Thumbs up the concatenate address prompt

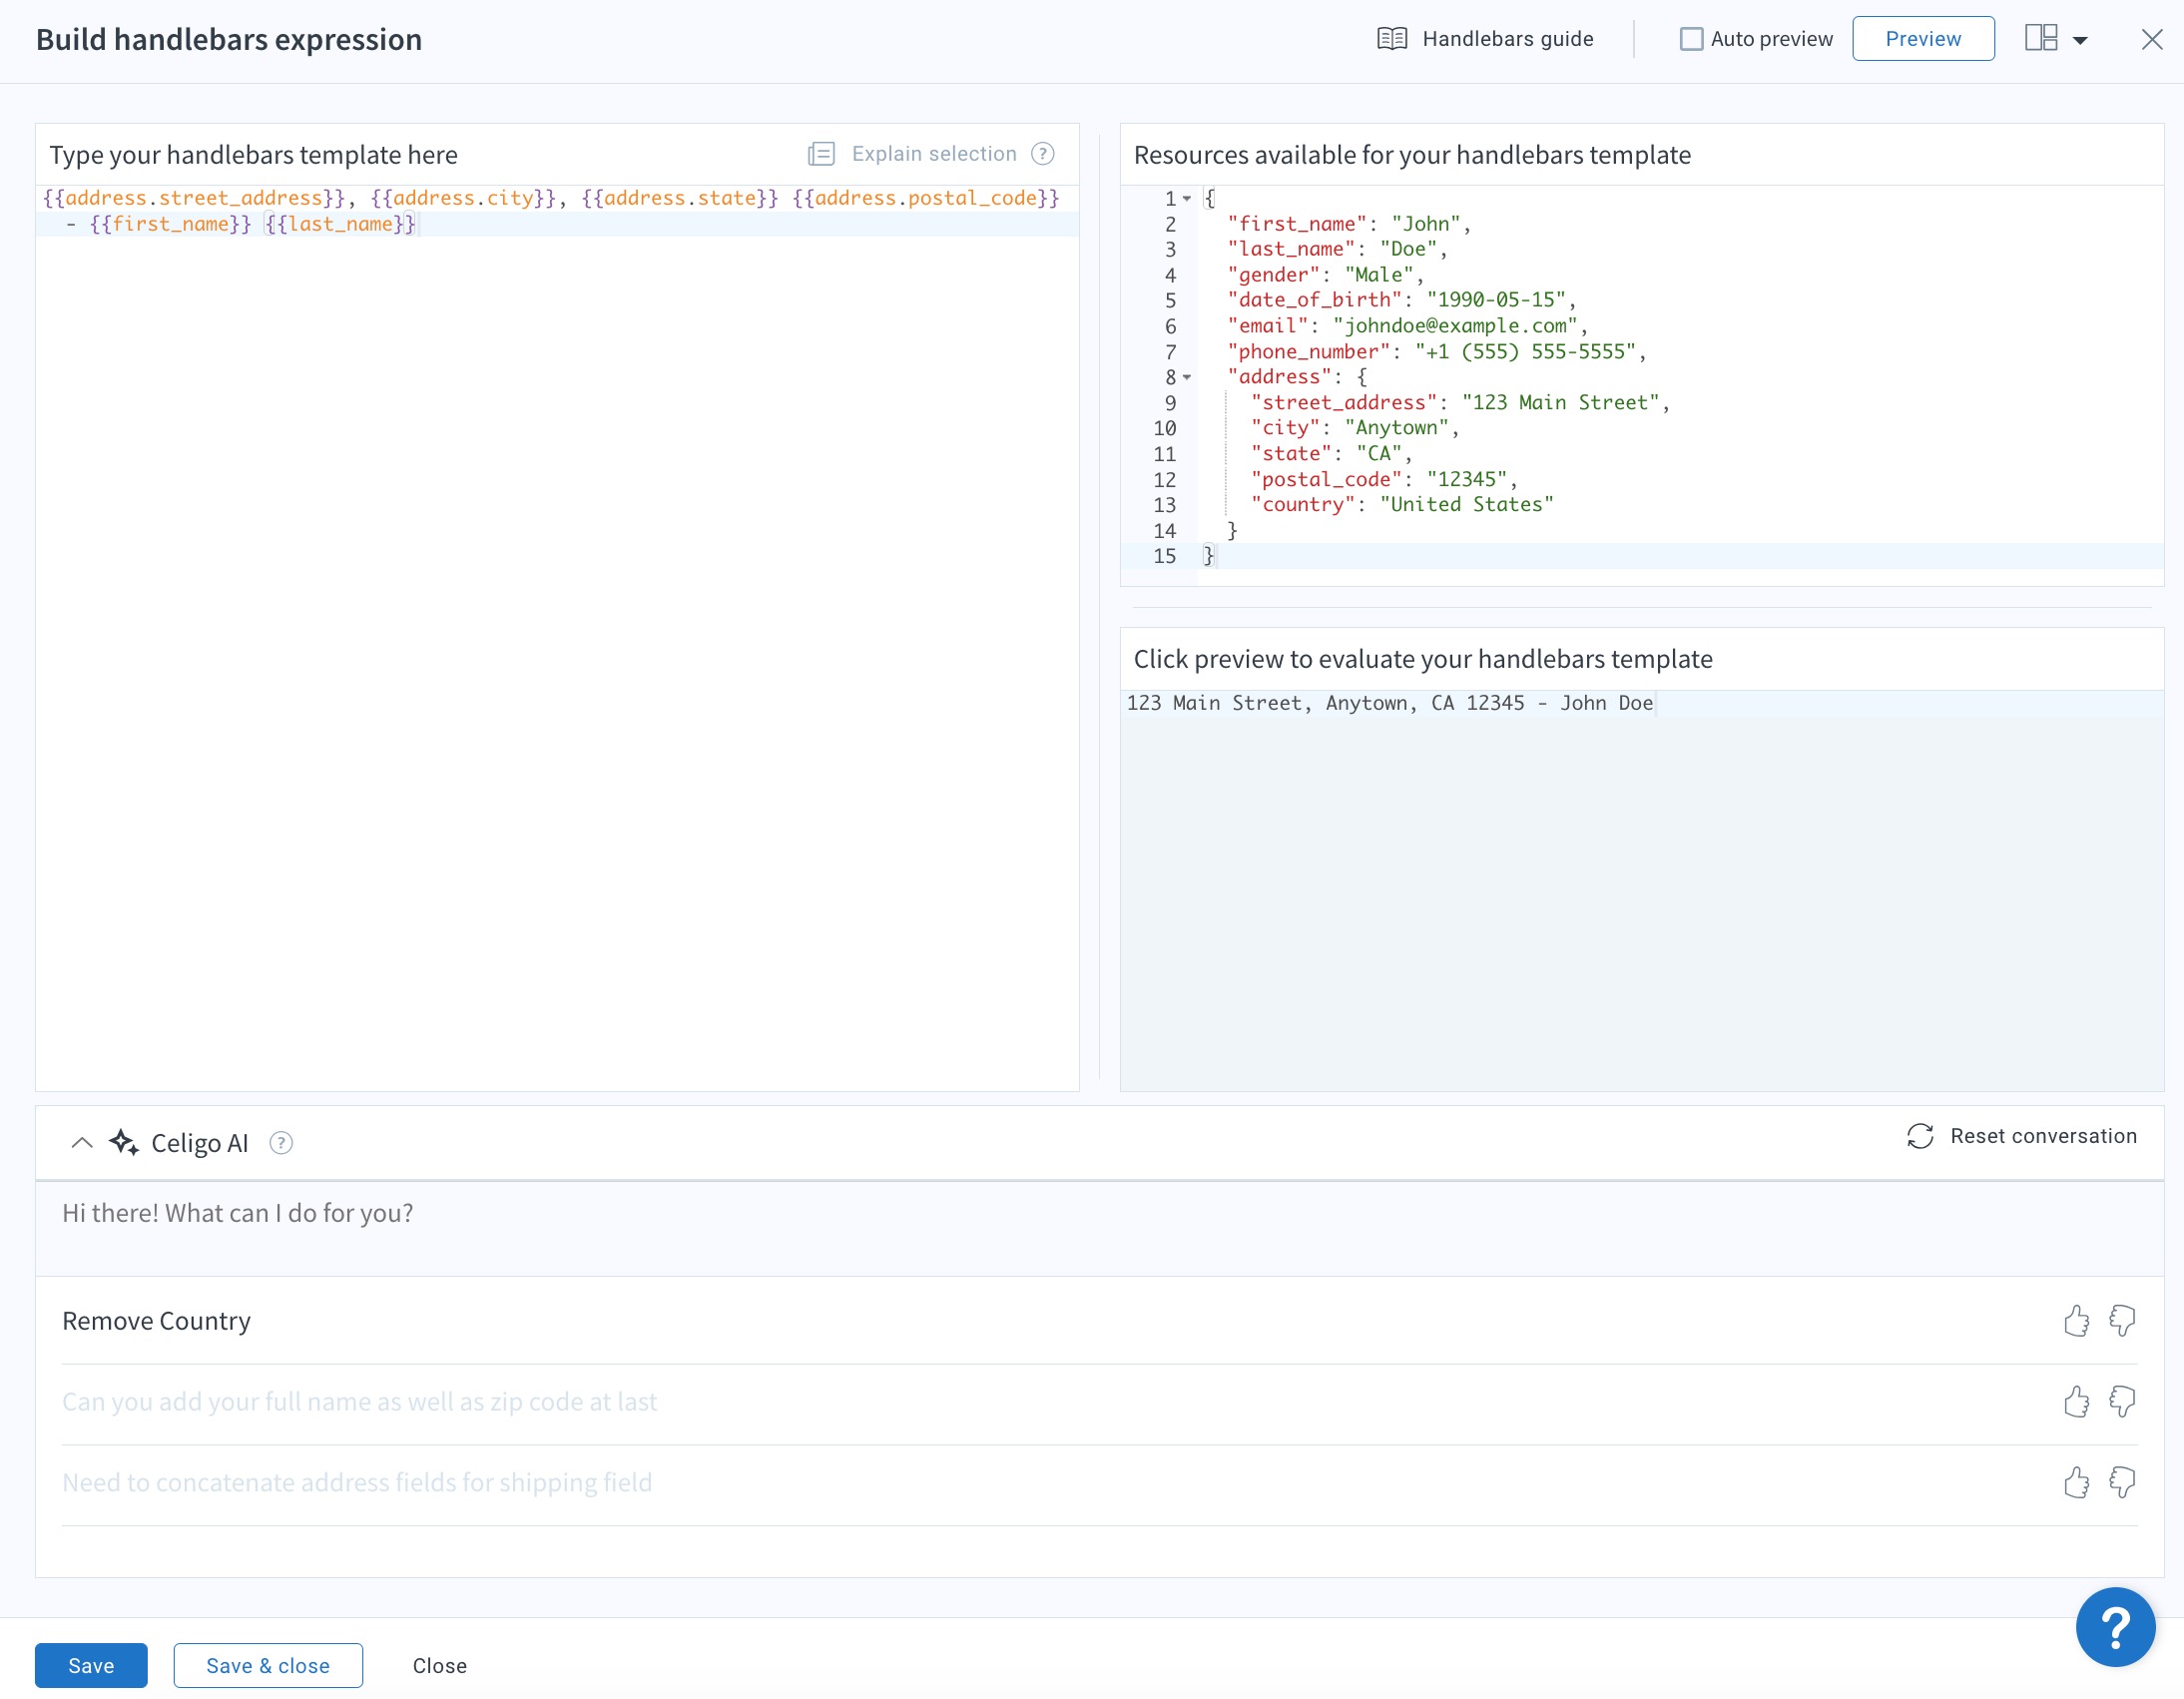pyautogui.click(x=2076, y=1483)
